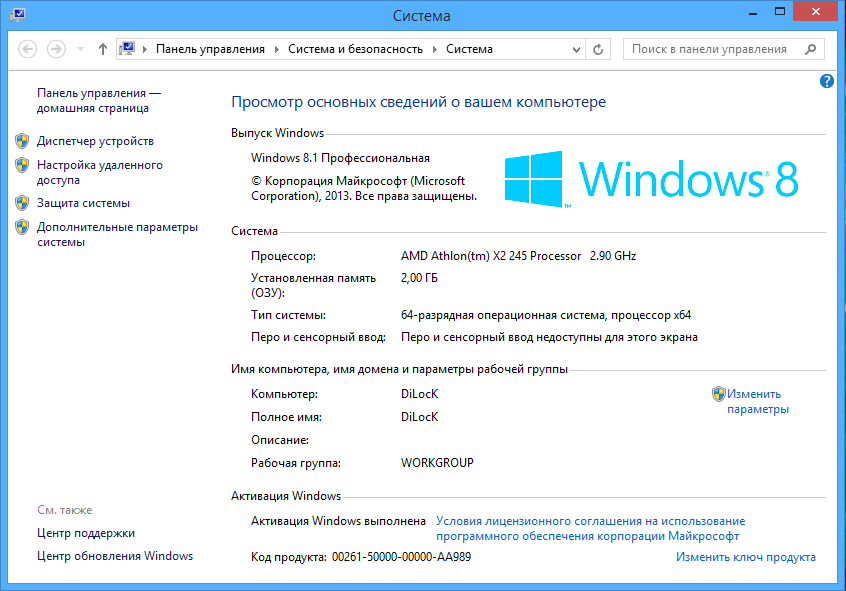Maximize the Система window
This screenshot has height=591, width=846.
coord(780,12)
